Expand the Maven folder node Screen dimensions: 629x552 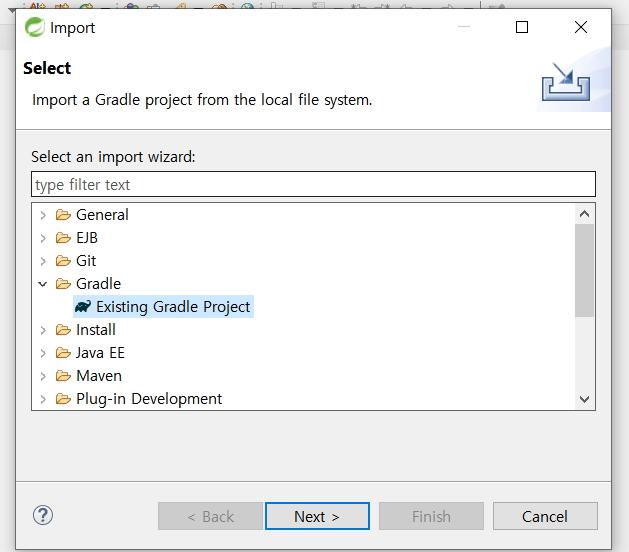tap(43, 376)
